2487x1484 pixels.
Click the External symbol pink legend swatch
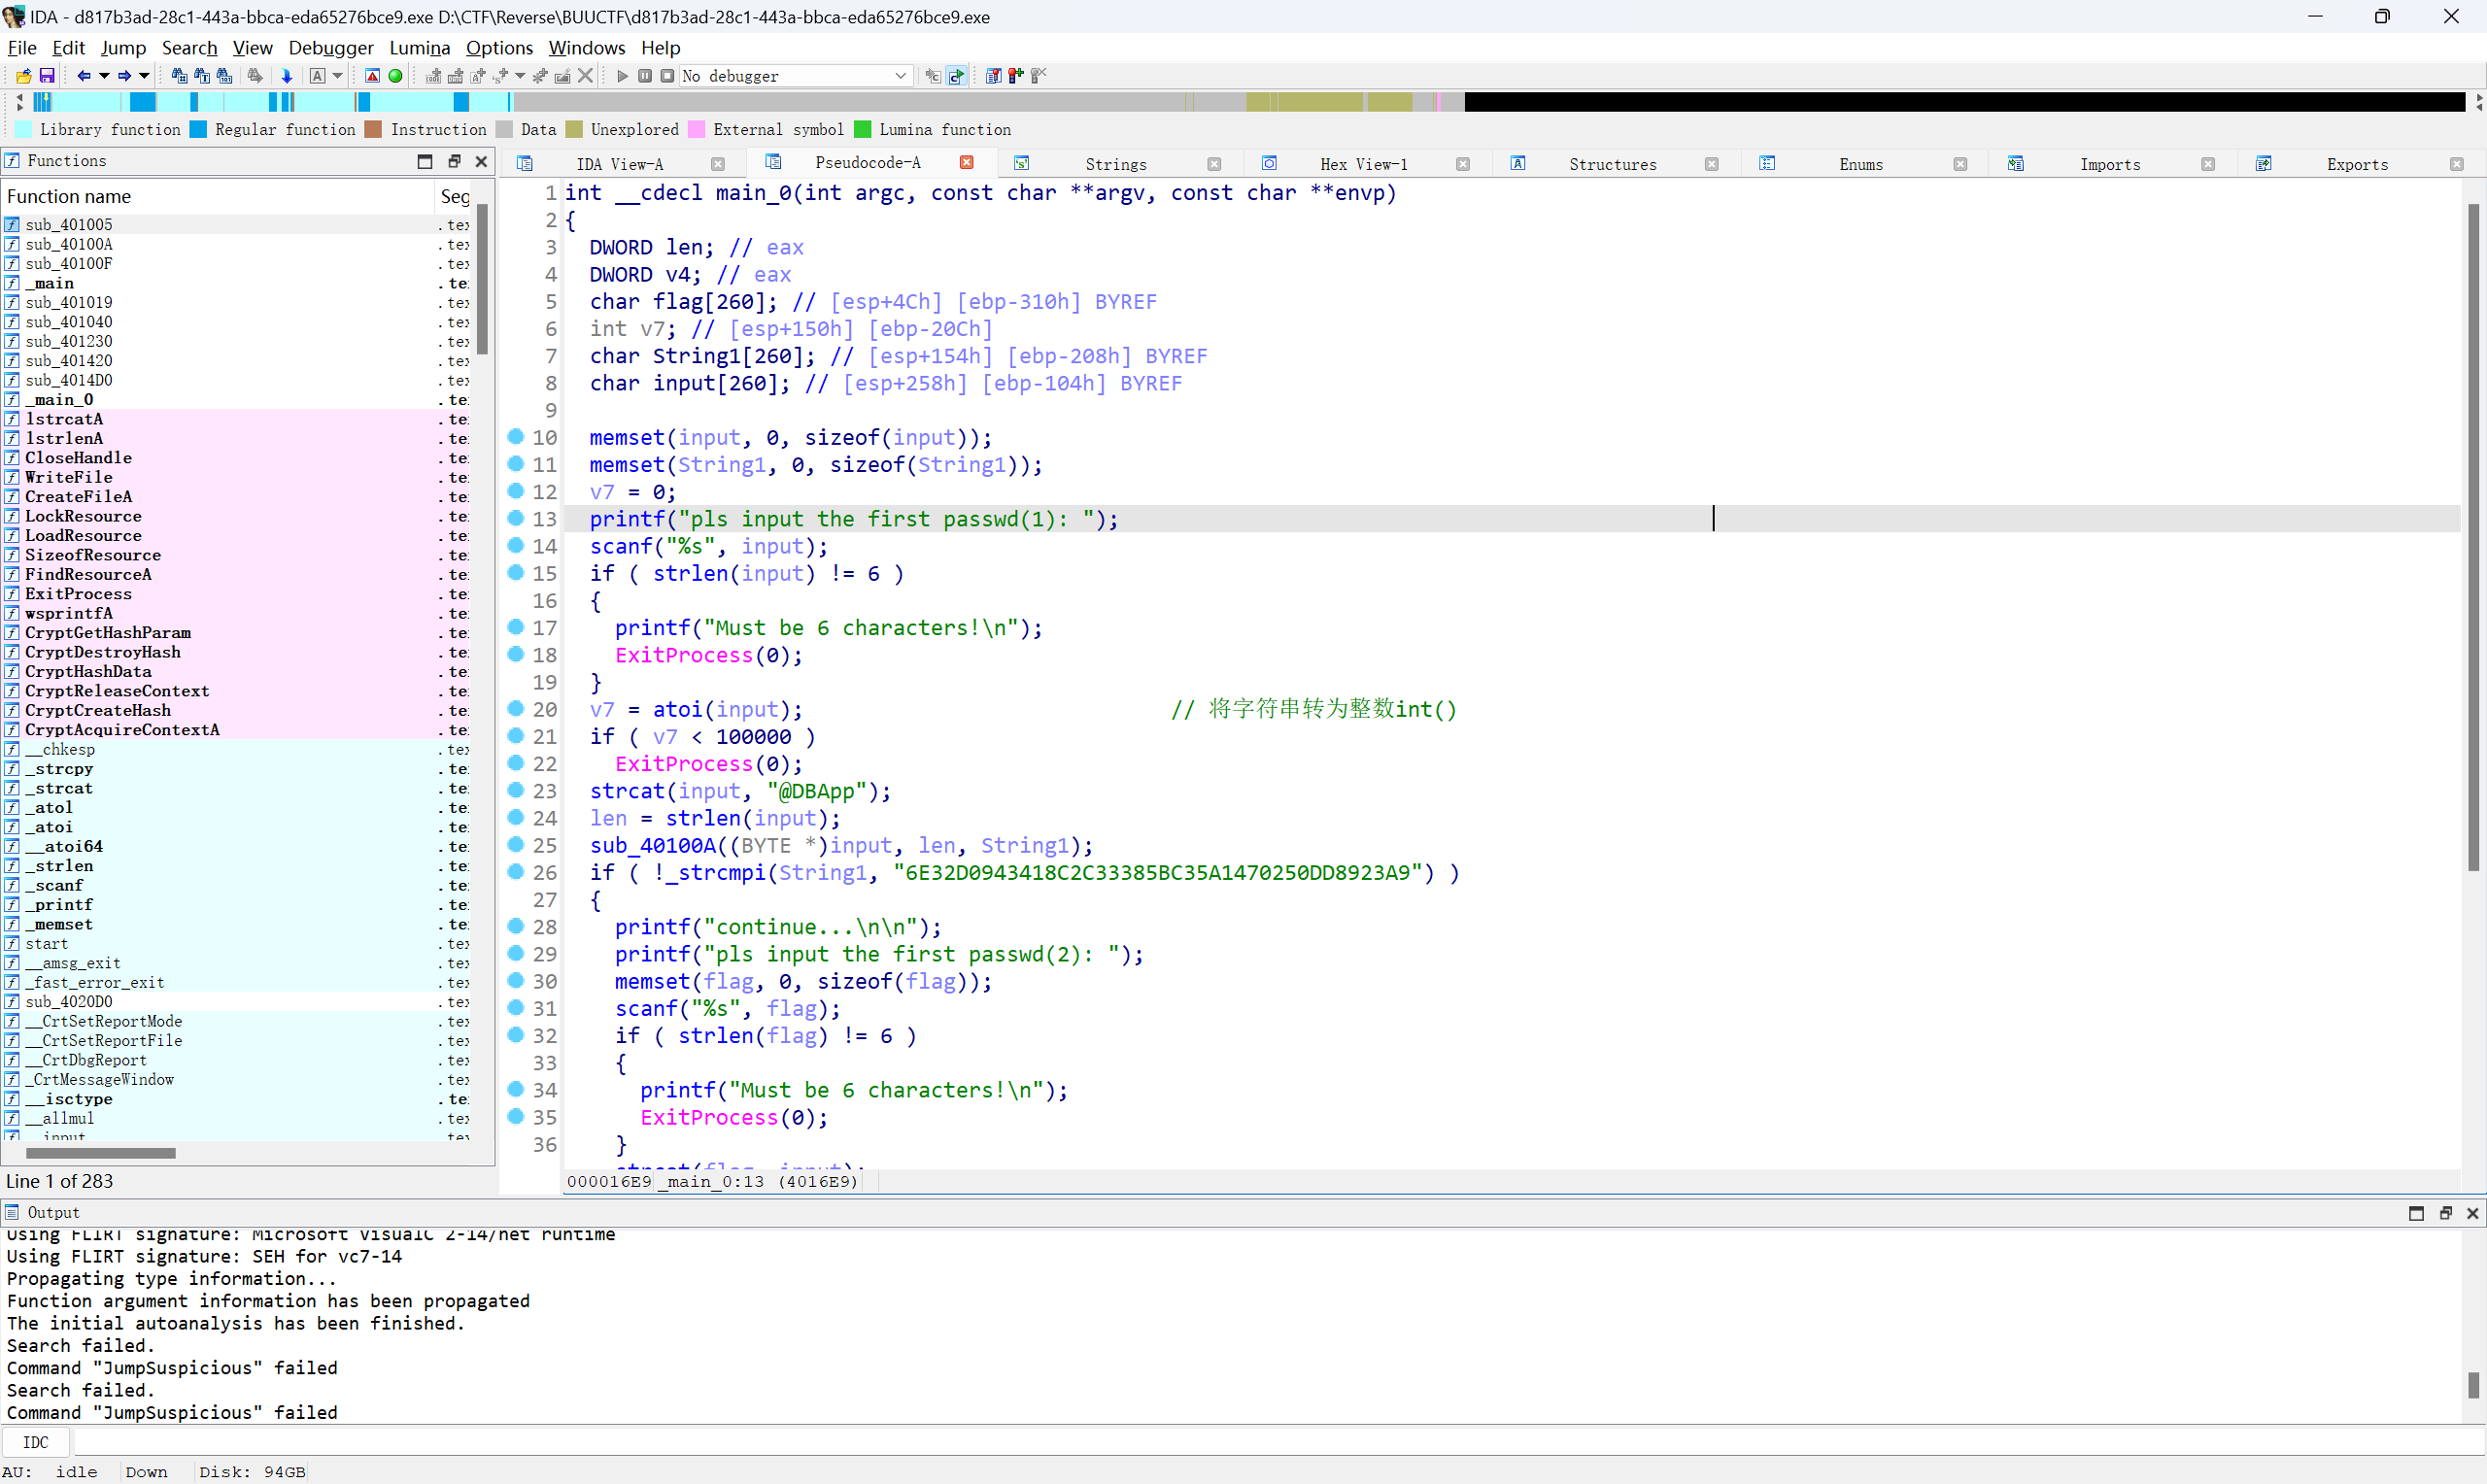[x=696, y=129]
